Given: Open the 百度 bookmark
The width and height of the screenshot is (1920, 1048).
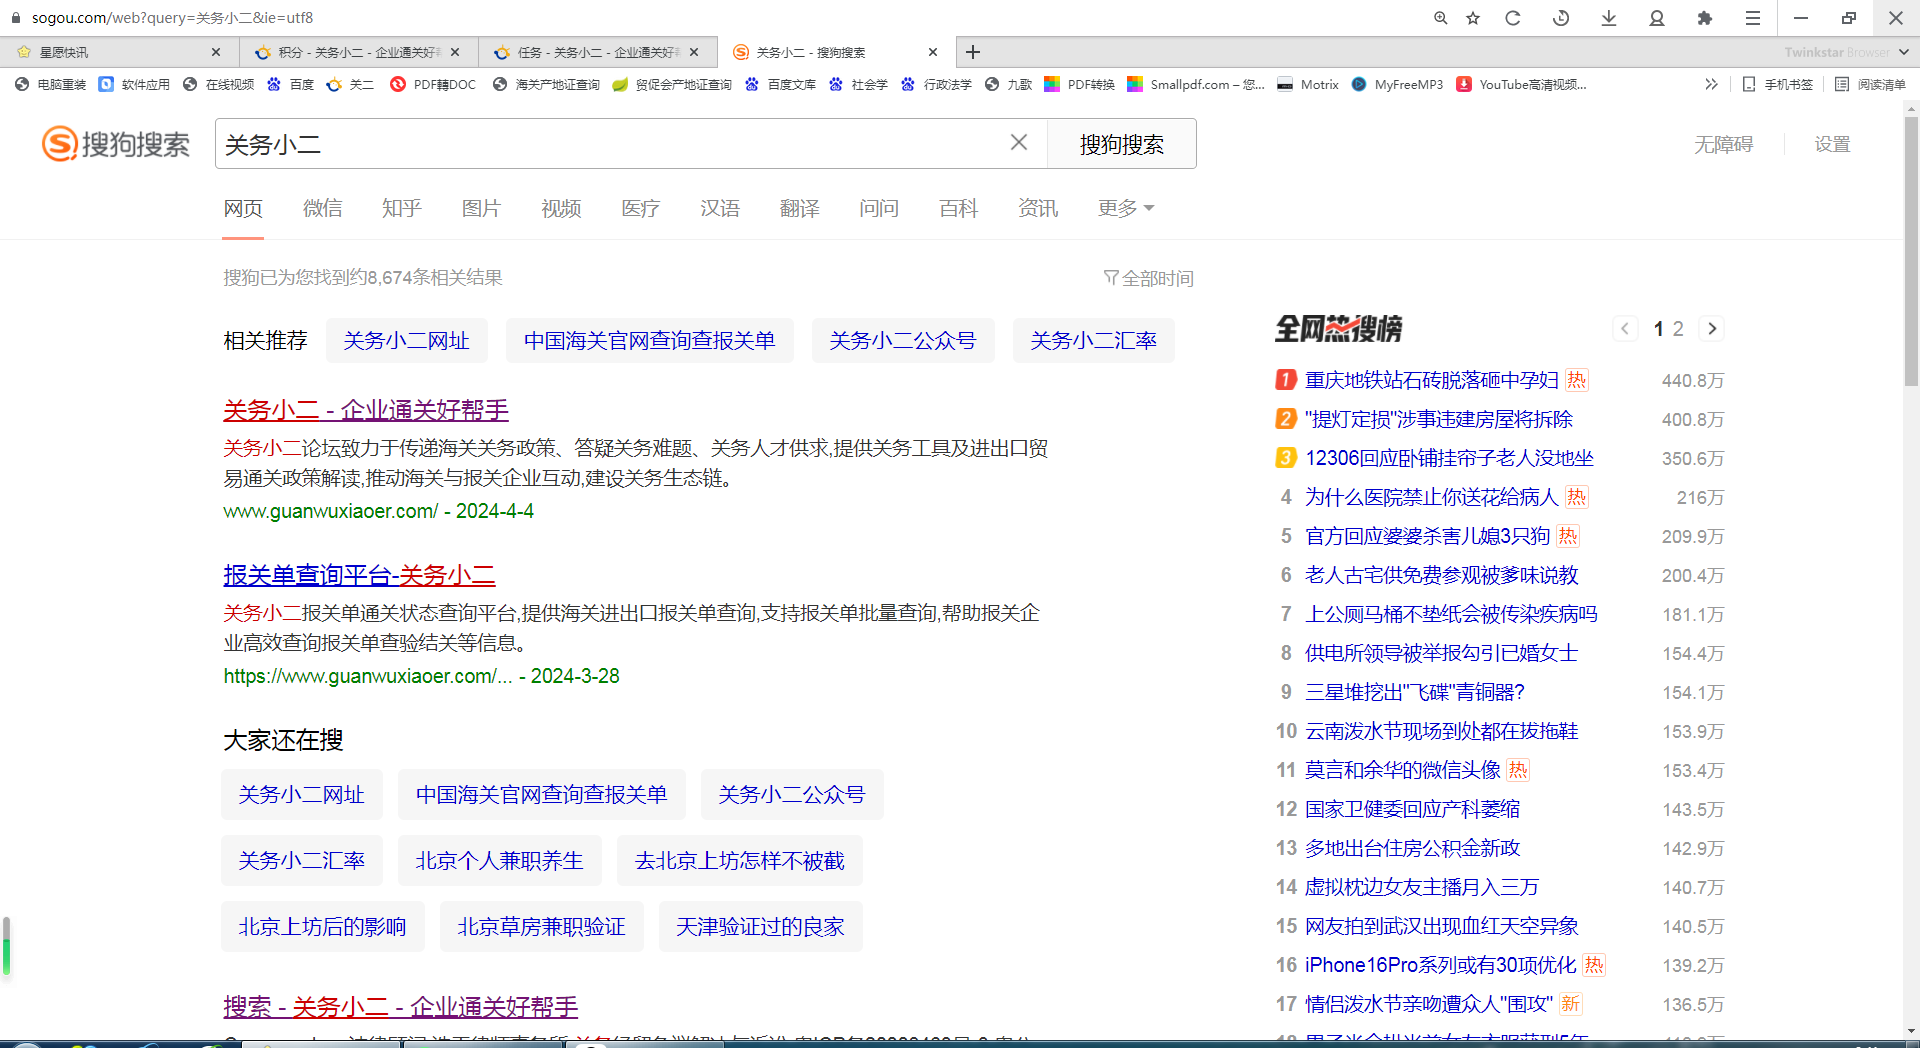Looking at the screenshot, I should [291, 85].
